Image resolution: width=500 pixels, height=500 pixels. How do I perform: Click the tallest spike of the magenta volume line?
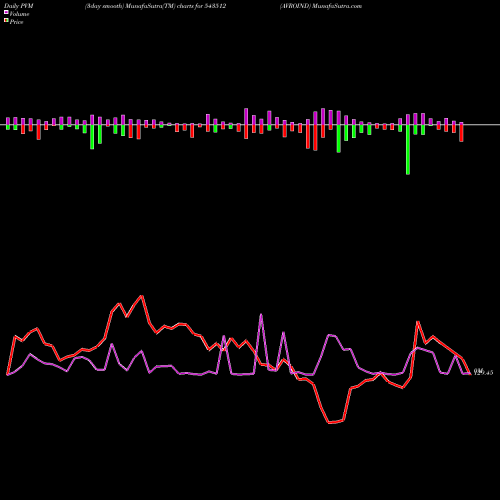point(261,314)
